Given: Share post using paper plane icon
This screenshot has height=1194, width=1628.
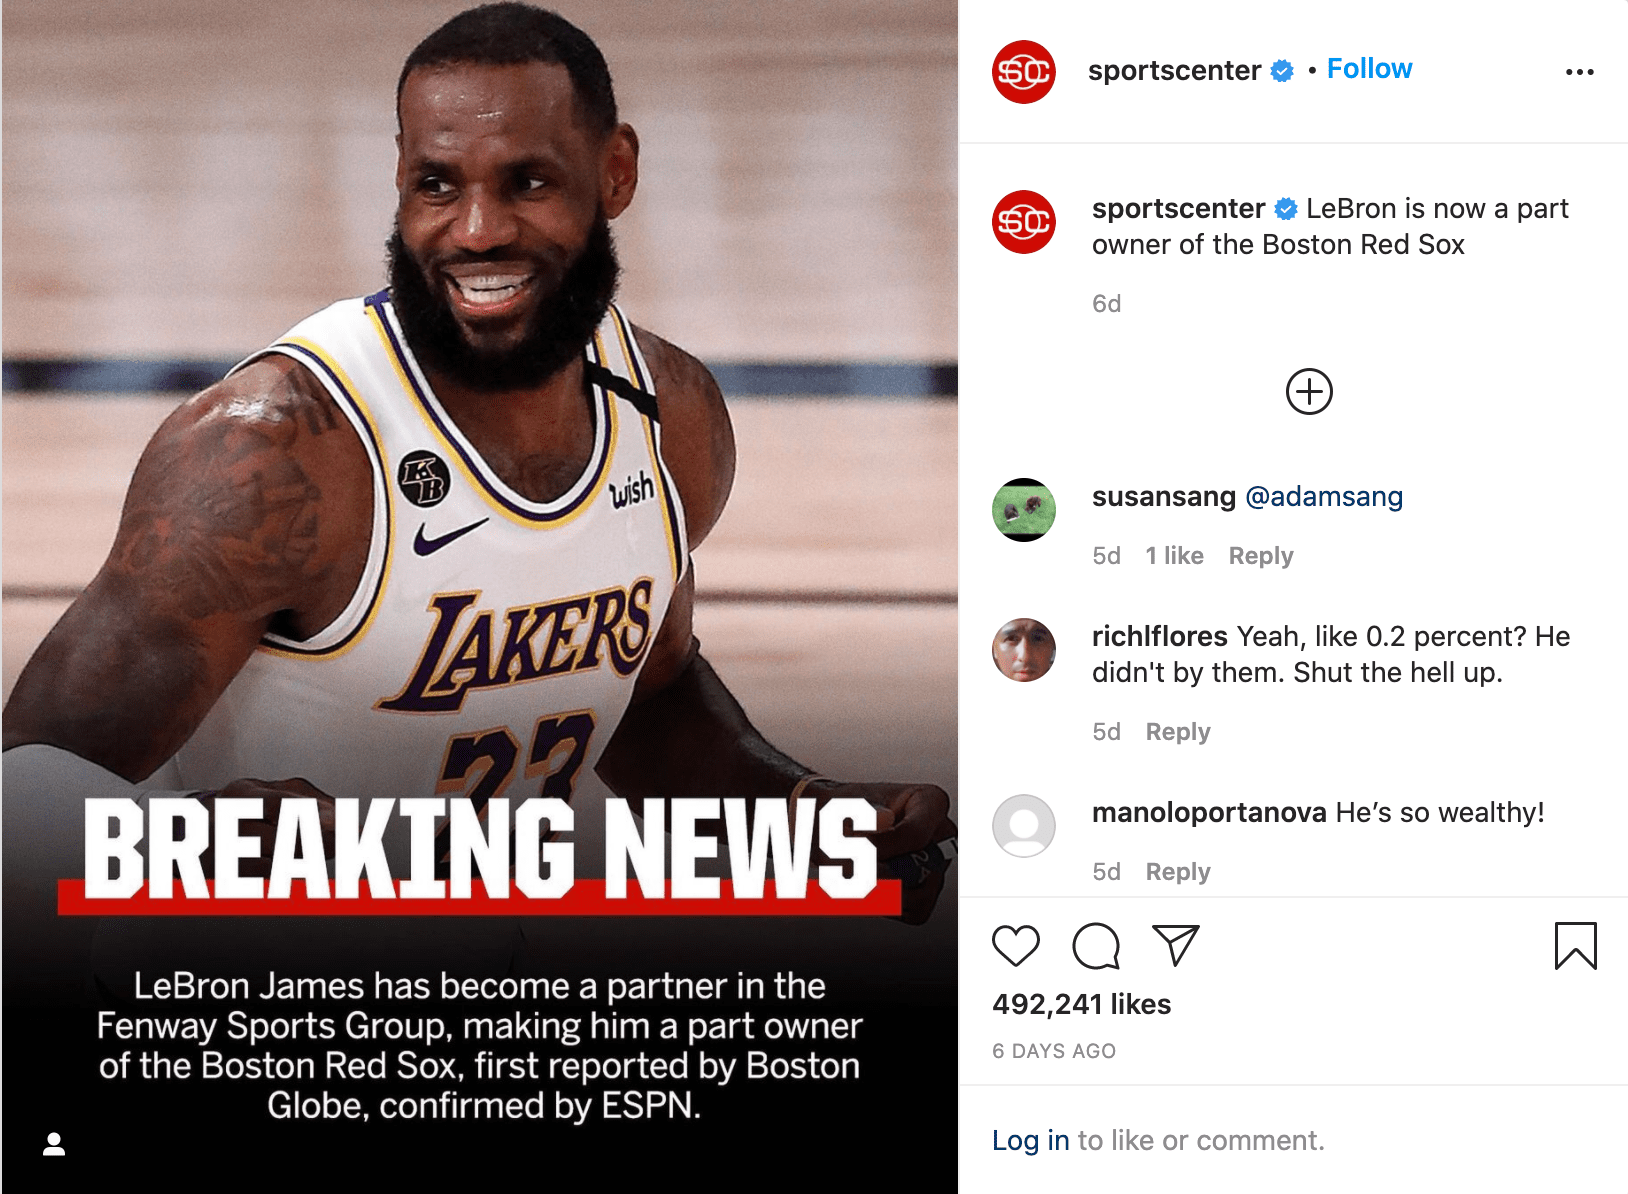Looking at the screenshot, I should coord(1176,945).
